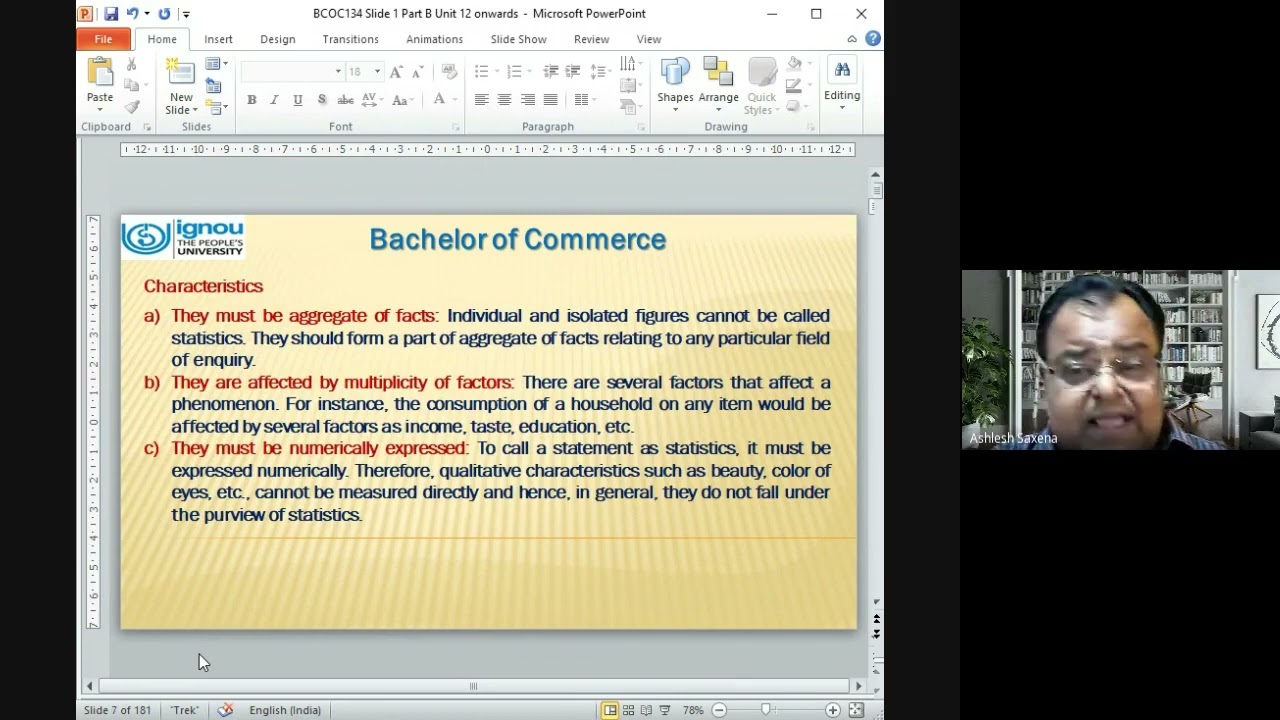The width and height of the screenshot is (1280, 720).
Task: Apply Bold formatting
Action: 252,100
